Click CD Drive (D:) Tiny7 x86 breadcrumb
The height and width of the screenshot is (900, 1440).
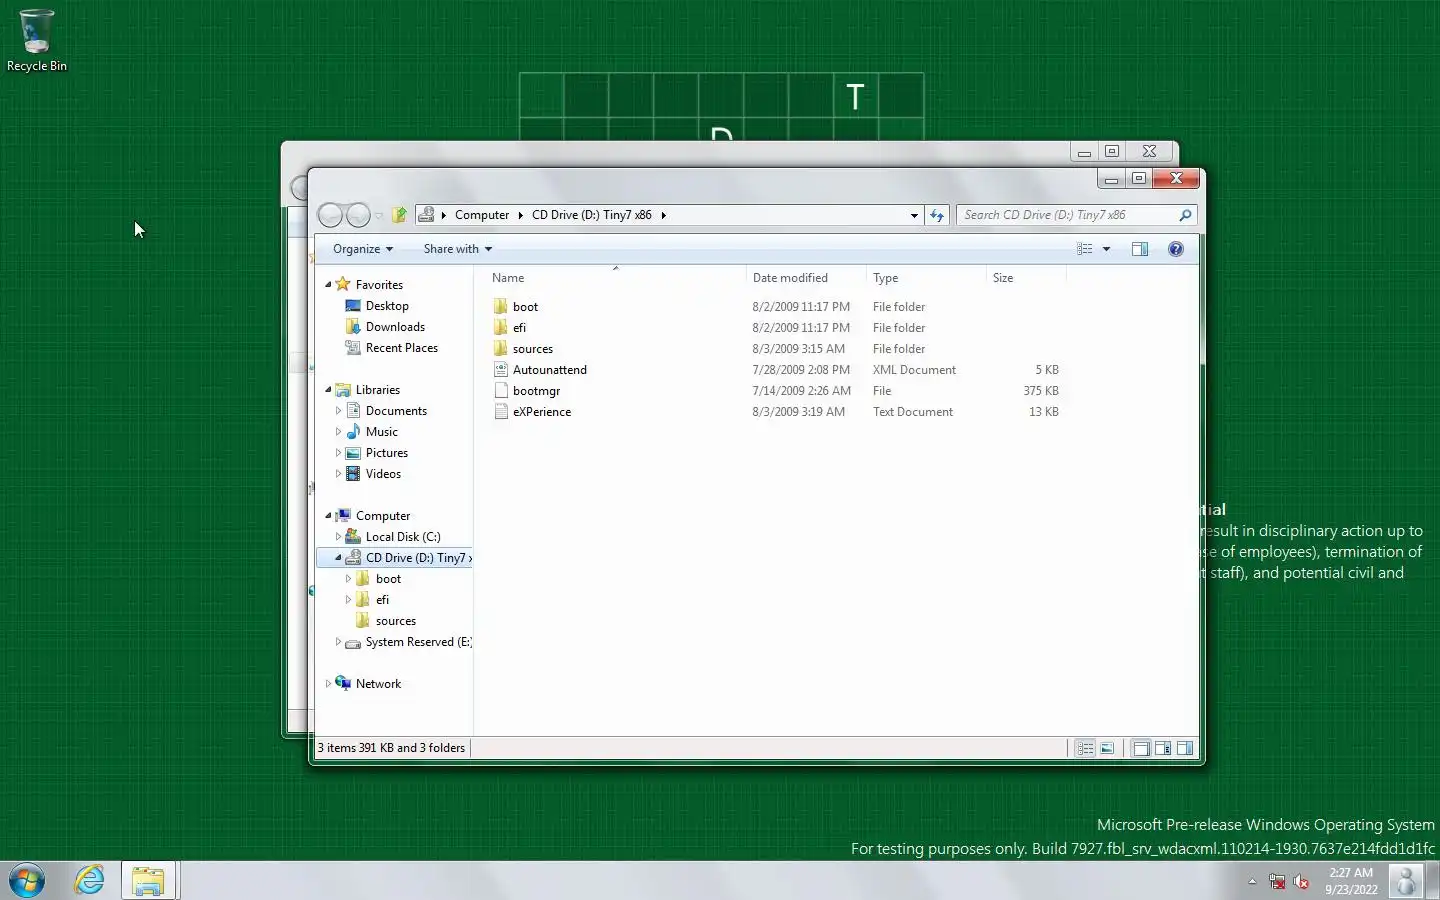coord(592,215)
